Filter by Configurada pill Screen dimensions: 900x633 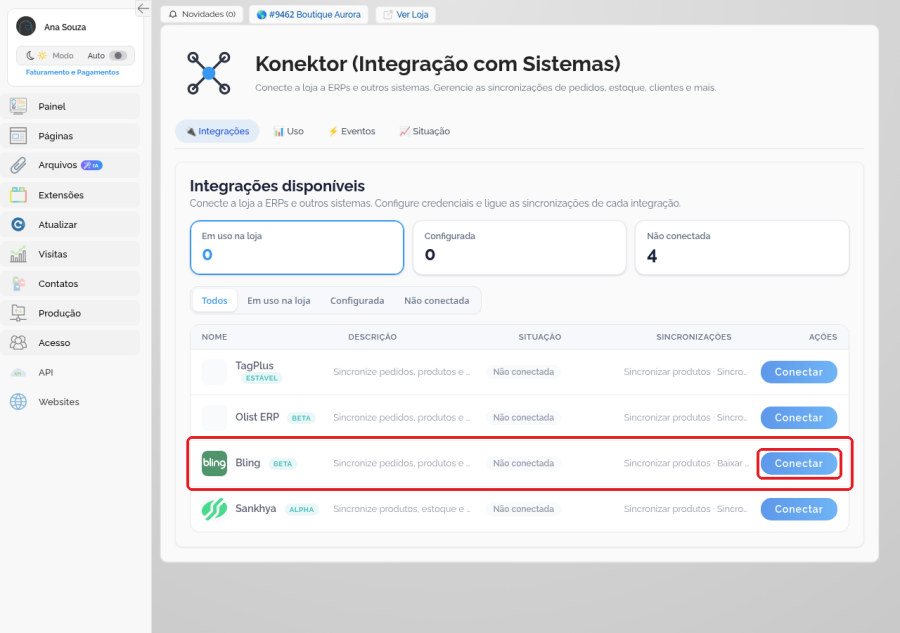pos(357,301)
